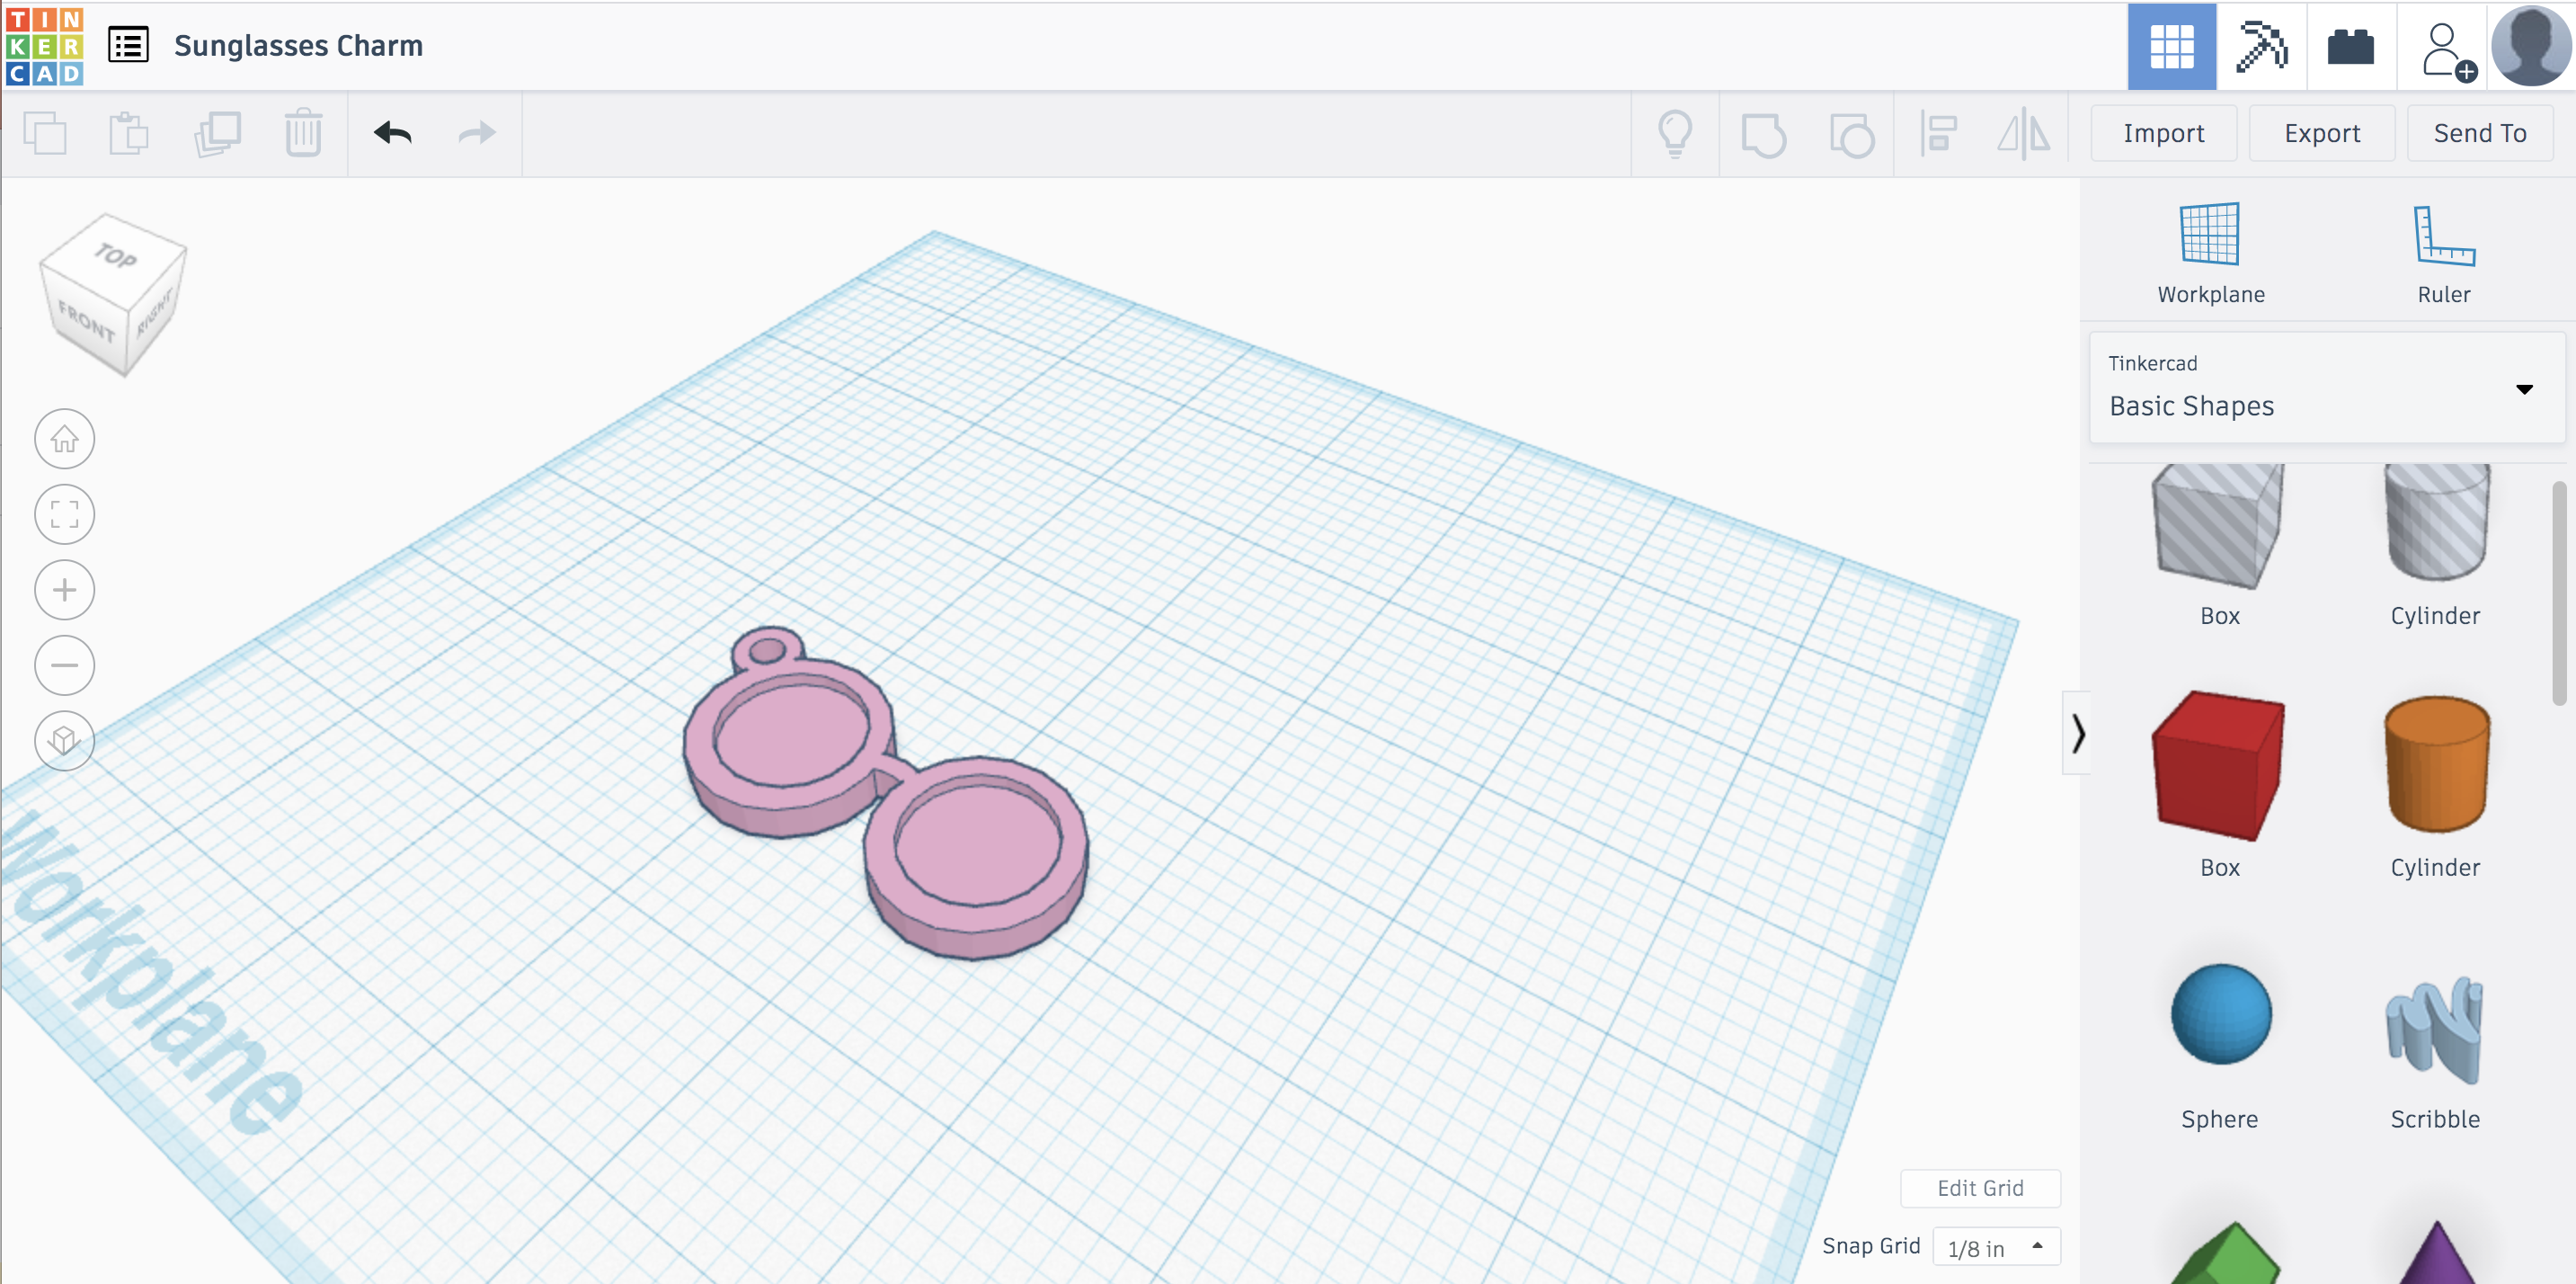
Task: Redo the last action
Action: tap(477, 133)
